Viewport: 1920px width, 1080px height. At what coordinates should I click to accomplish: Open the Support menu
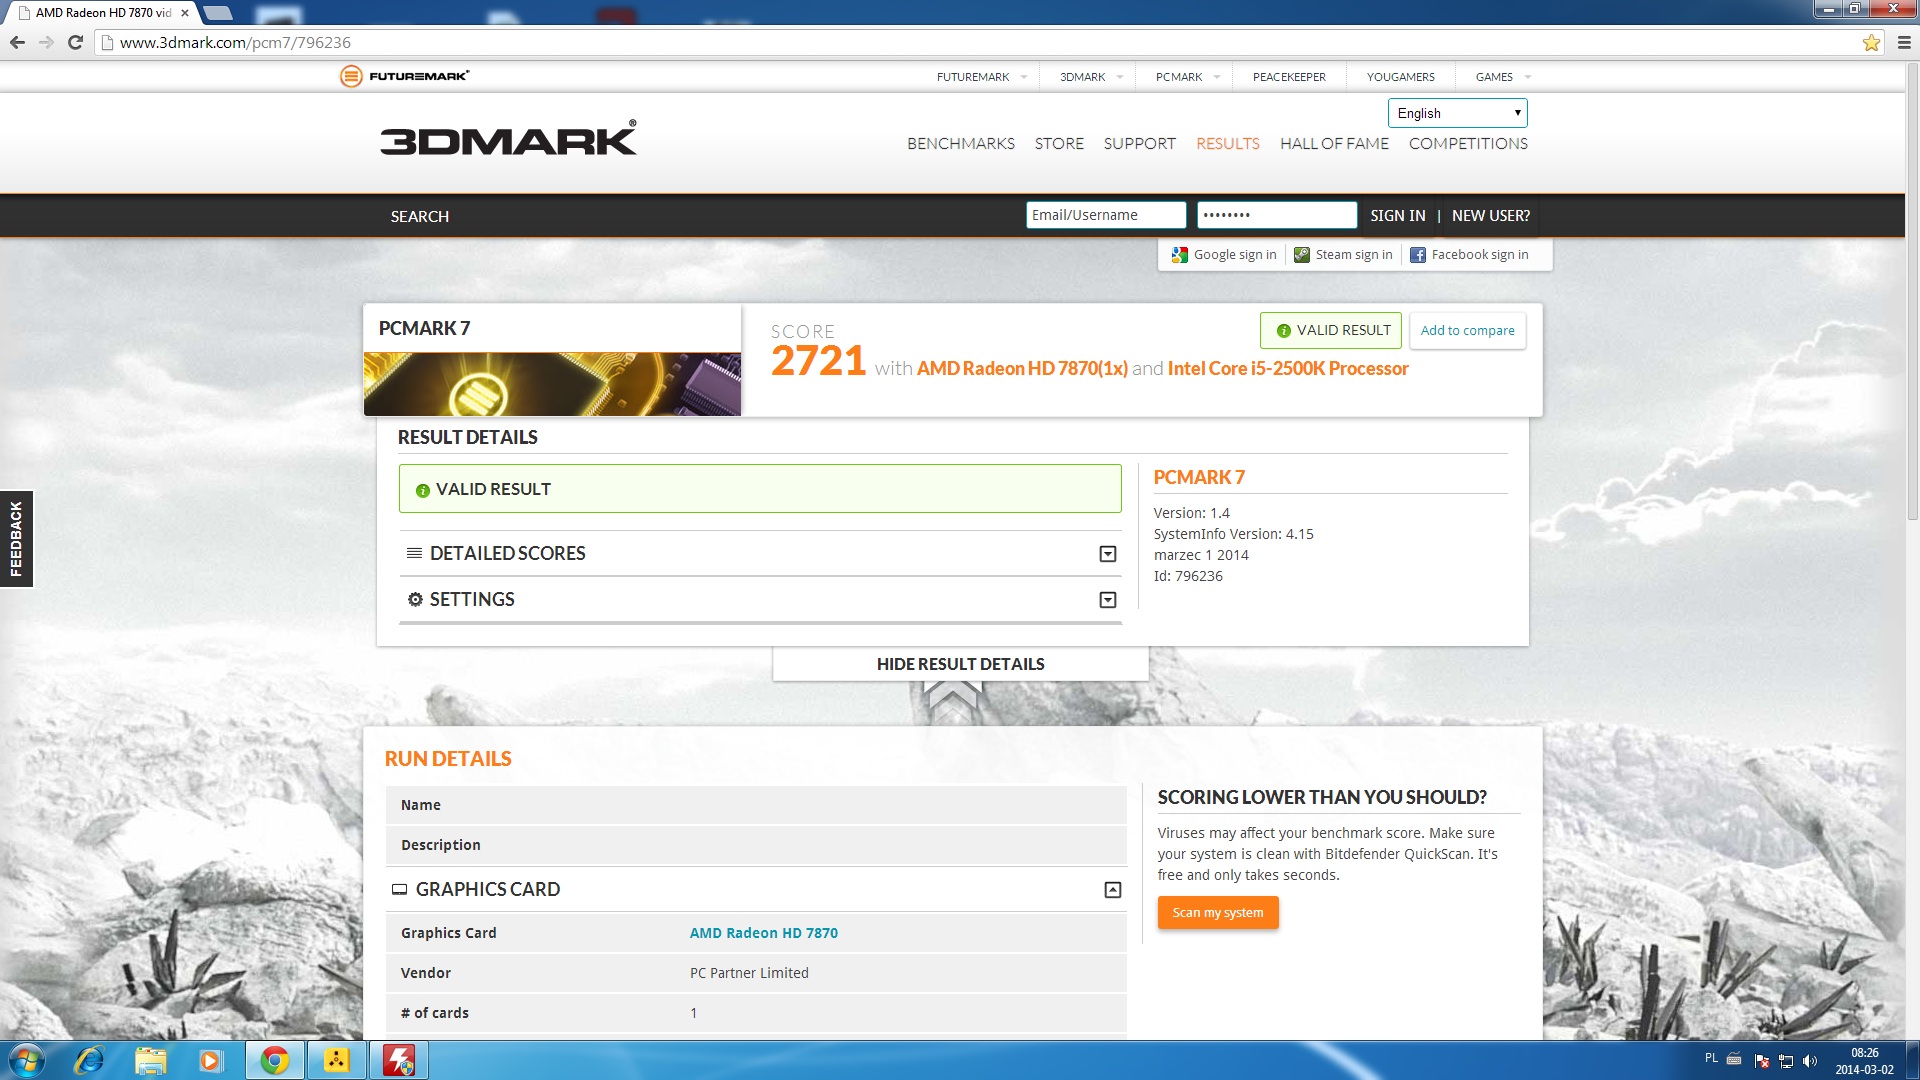coord(1139,143)
